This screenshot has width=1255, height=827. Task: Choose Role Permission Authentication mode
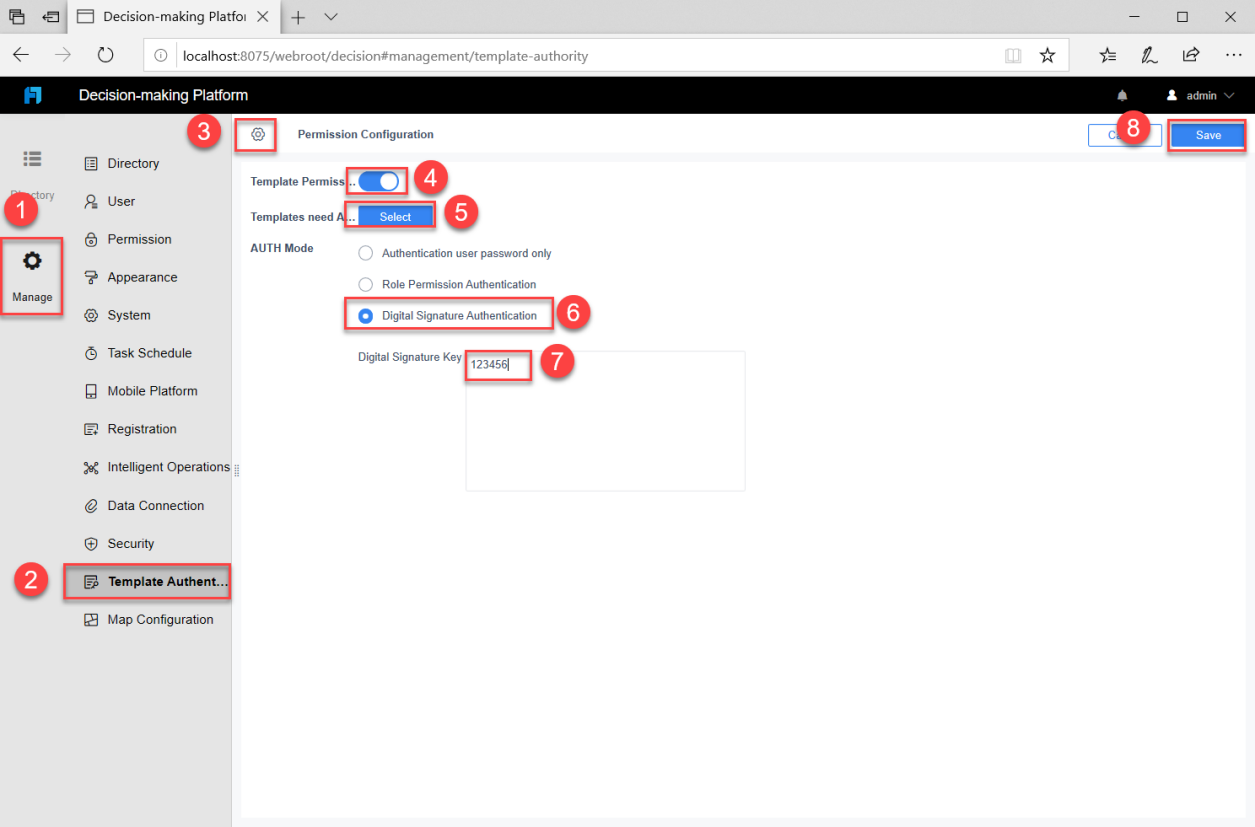click(365, 284)
